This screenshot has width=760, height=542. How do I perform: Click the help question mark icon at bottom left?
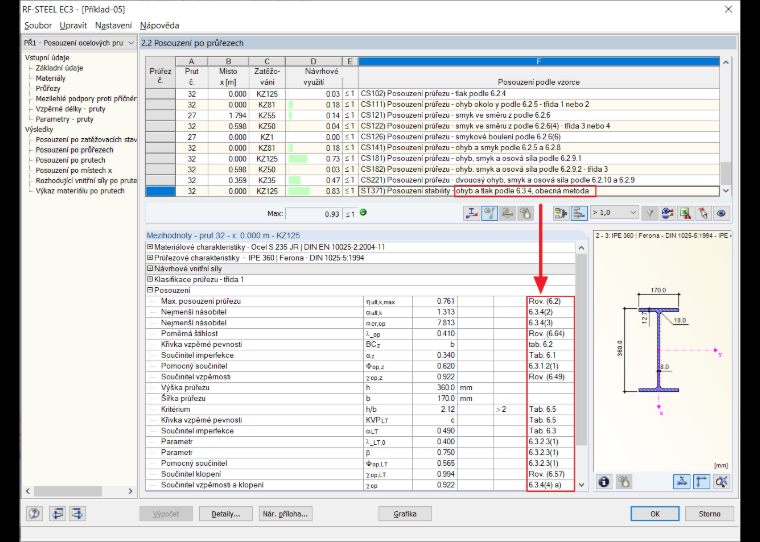click(x=34, y=513)
